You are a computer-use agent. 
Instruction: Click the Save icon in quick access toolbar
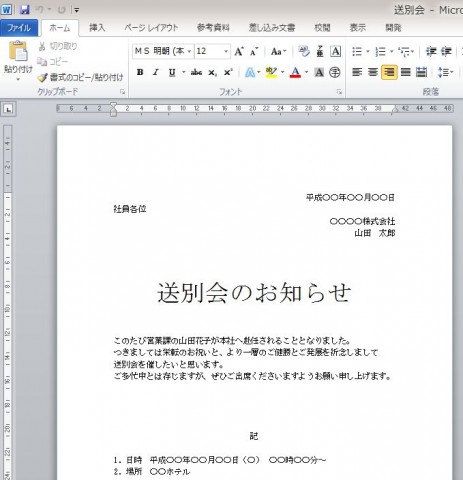coord(24,9)
